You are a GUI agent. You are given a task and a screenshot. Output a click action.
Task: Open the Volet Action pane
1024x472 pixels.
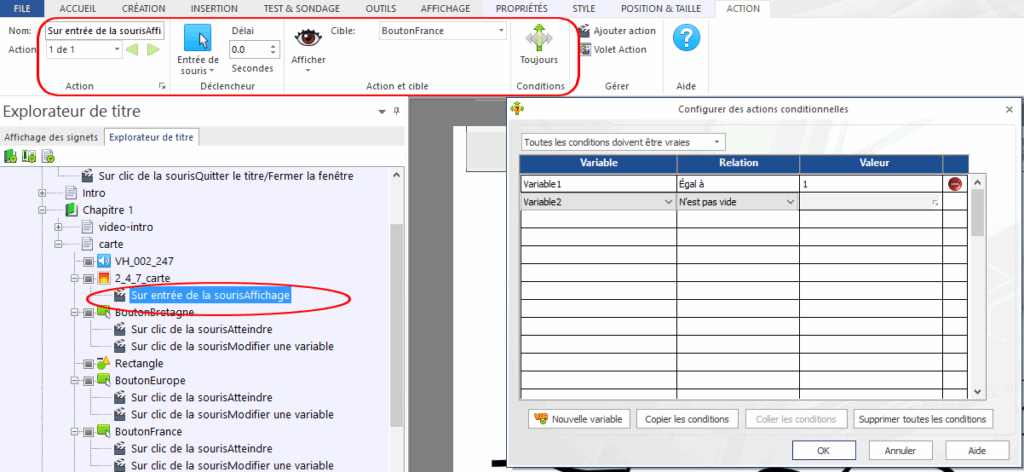(x=584, y=50)
